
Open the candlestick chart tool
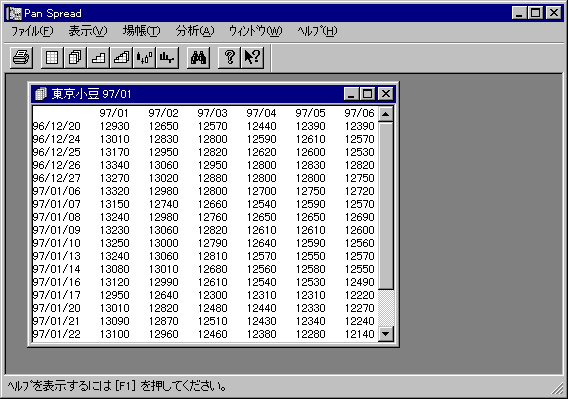[x=145, y=57]
